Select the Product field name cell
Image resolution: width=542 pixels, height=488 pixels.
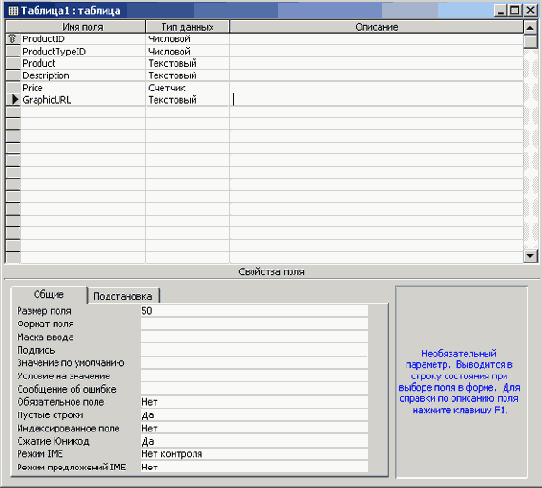(83, 63)
